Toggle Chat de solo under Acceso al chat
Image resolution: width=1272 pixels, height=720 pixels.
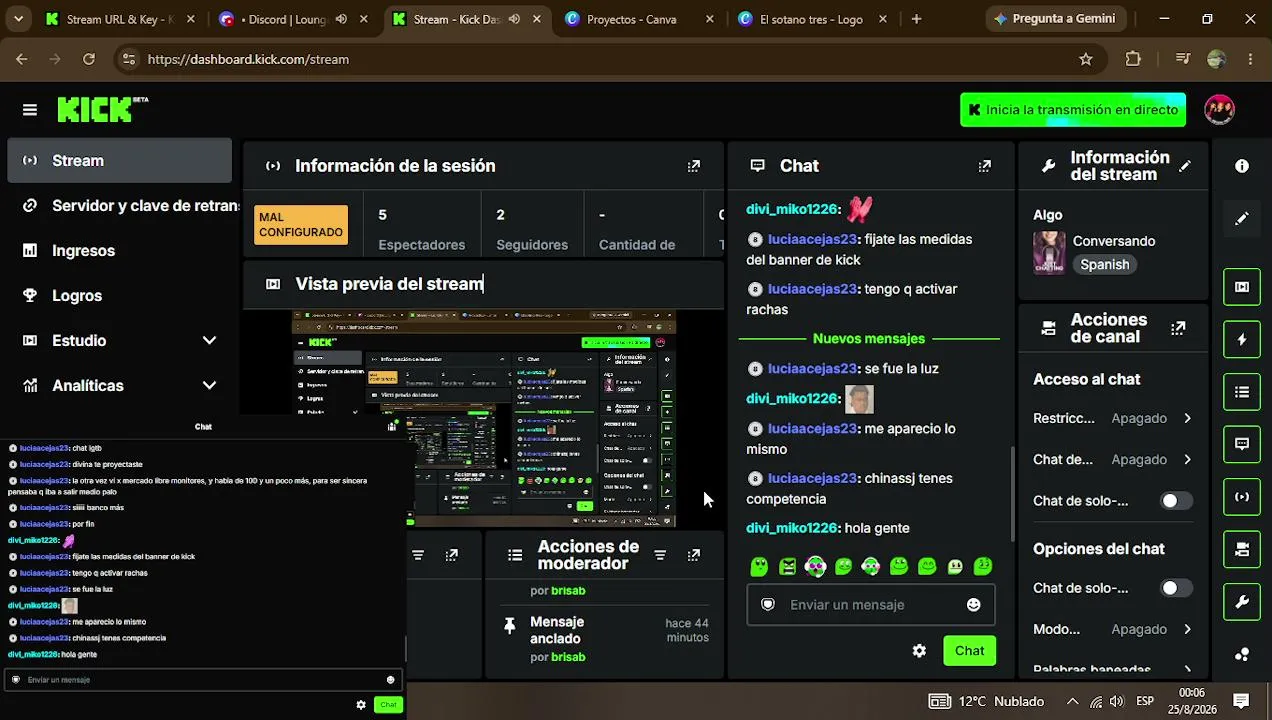click(x=1176, y=501)
